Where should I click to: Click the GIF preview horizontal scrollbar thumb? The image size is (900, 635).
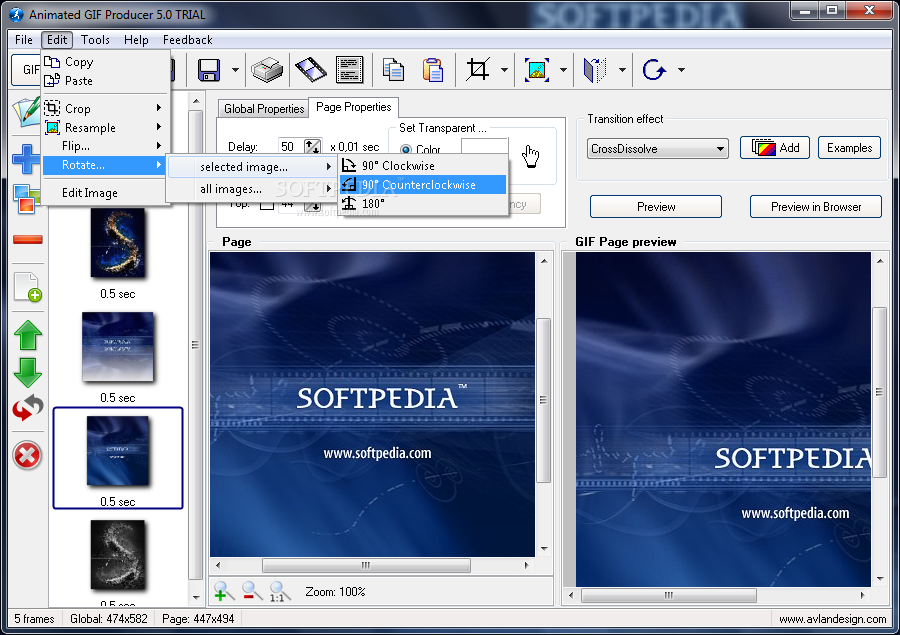pyautogui.click(x=669, y=595)
